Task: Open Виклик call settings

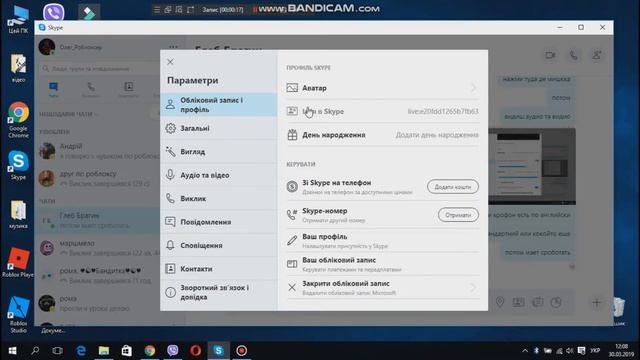Action: coord(219,198)
